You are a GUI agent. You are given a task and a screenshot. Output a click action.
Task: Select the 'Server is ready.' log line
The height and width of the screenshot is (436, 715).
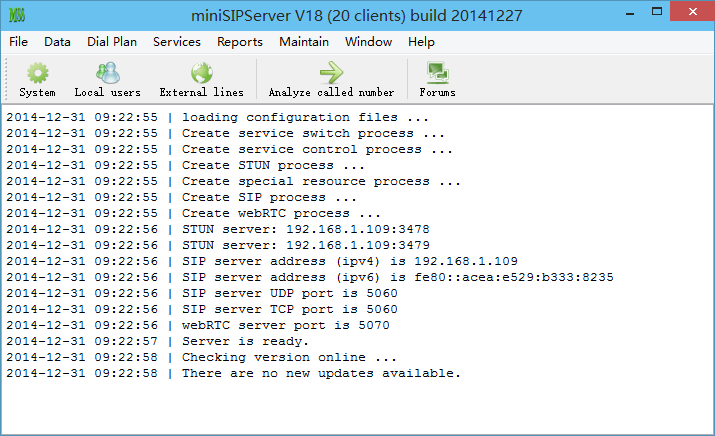pos(157,341)
